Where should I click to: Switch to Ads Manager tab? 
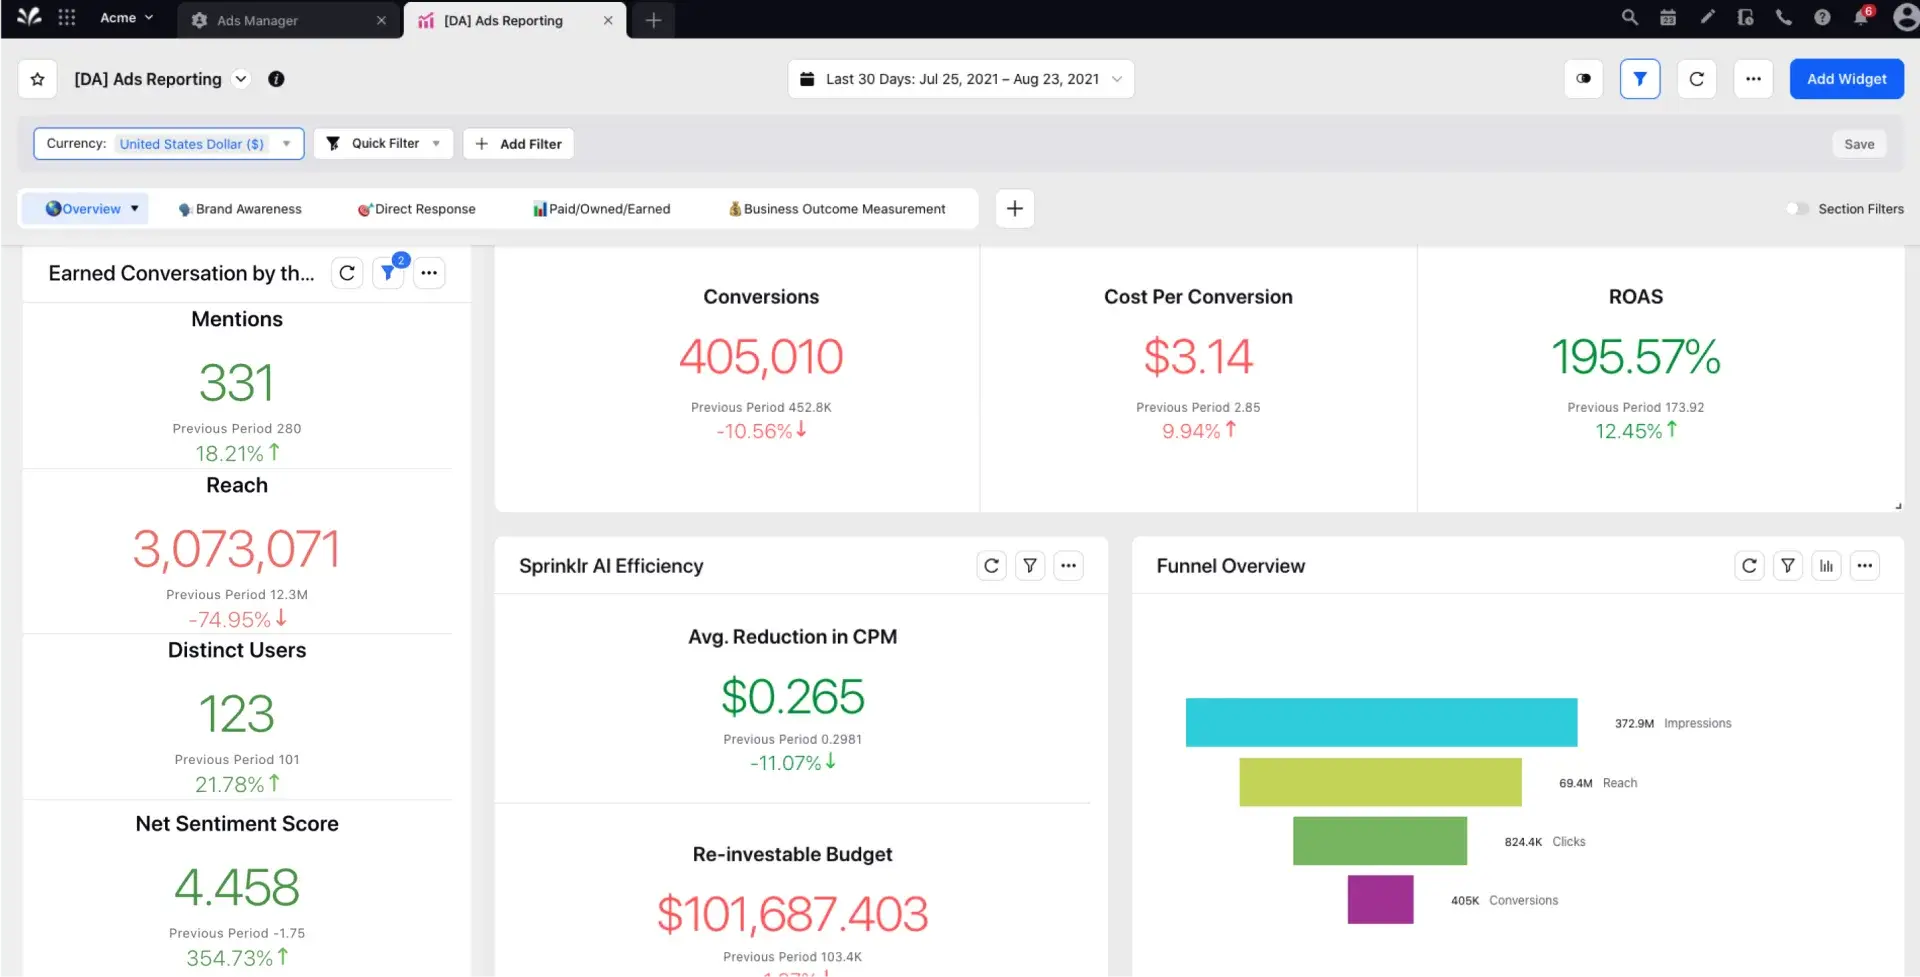[x=290, y=20]
